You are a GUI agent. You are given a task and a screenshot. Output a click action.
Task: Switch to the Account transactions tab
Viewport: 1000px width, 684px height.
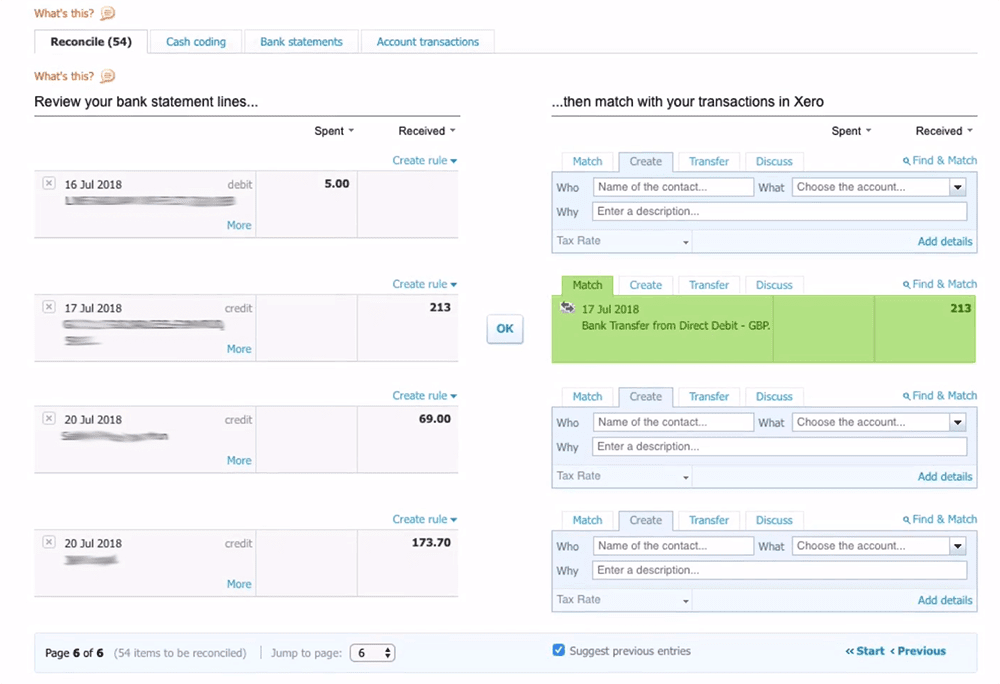click(427, 41)
